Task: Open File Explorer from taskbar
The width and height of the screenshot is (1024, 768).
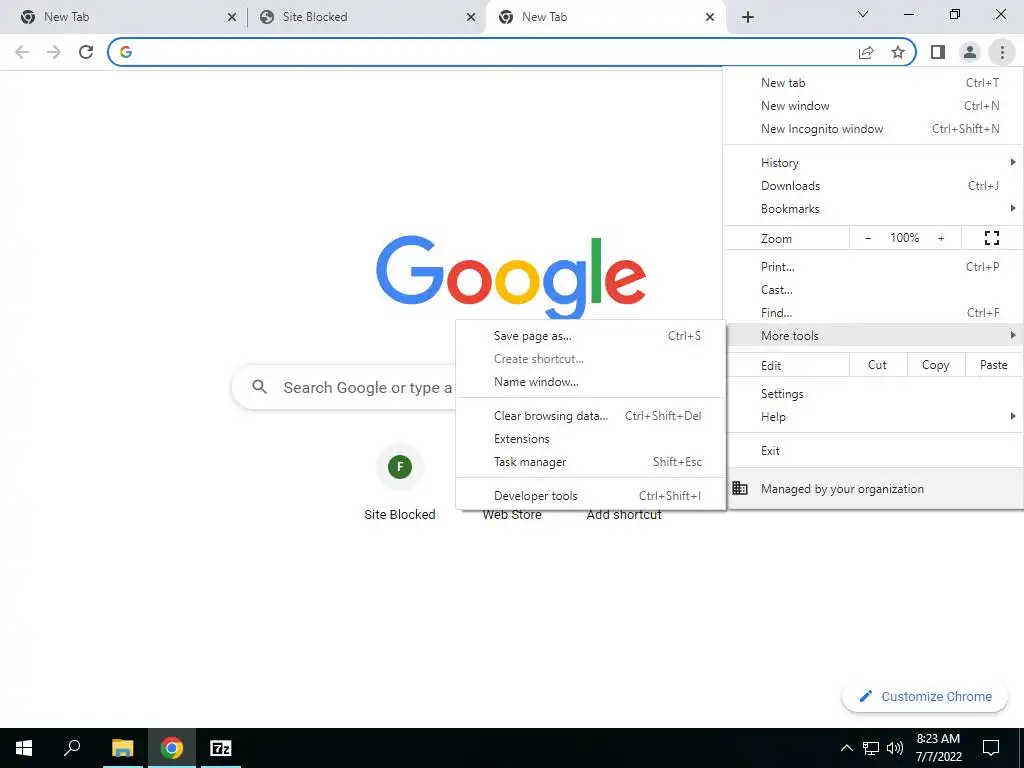Action: tap(123, 748)
